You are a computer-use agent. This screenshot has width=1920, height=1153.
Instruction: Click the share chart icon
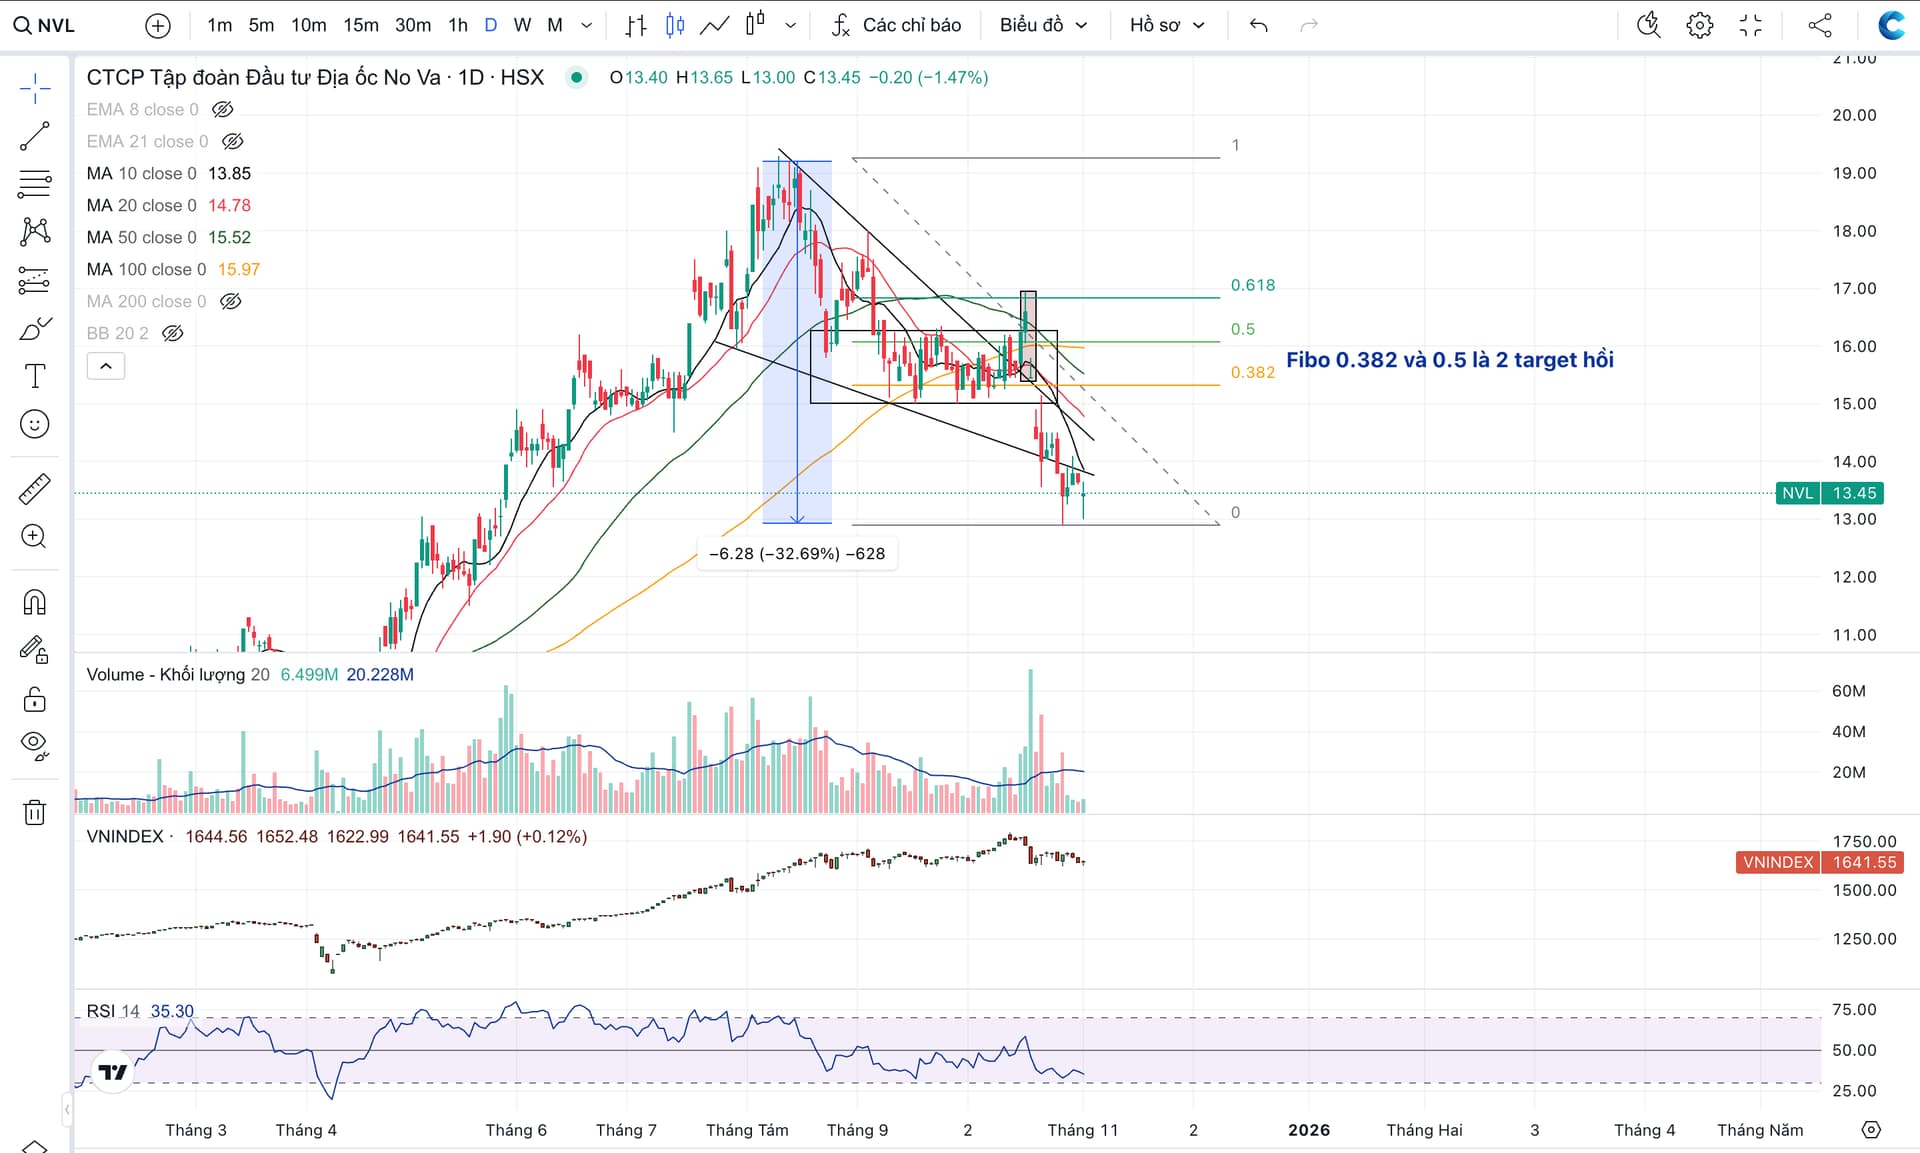[x=1820, y=25]
